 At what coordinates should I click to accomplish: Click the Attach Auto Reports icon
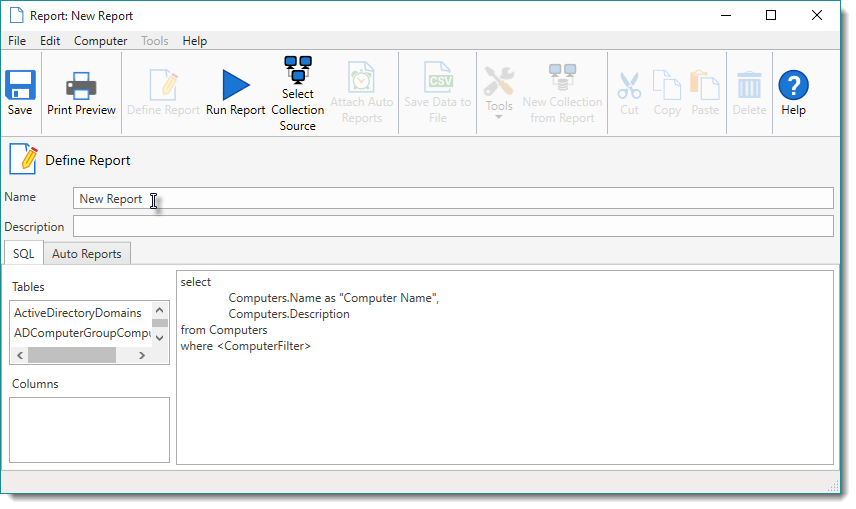[x=361, y=78]
